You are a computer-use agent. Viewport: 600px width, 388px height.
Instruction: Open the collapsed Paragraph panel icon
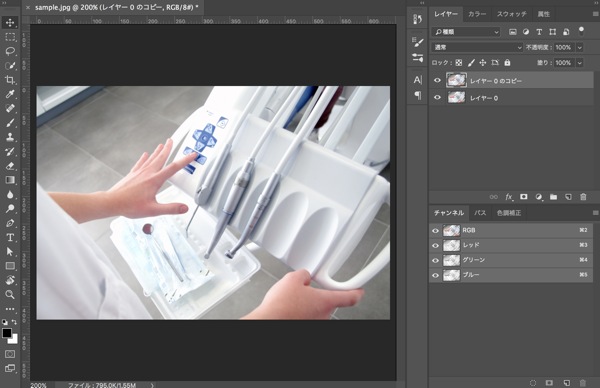tap(417, 95)
